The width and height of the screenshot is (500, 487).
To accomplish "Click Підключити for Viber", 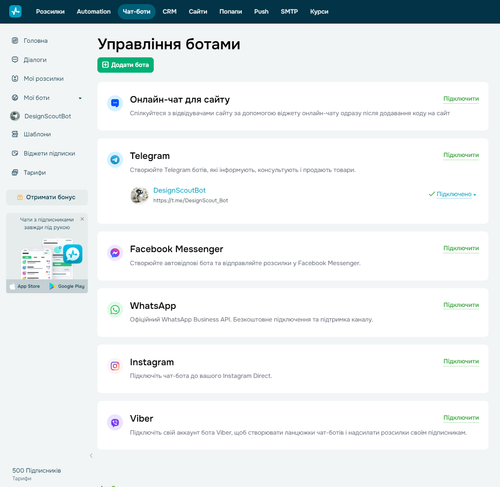I will coord(461,418).
